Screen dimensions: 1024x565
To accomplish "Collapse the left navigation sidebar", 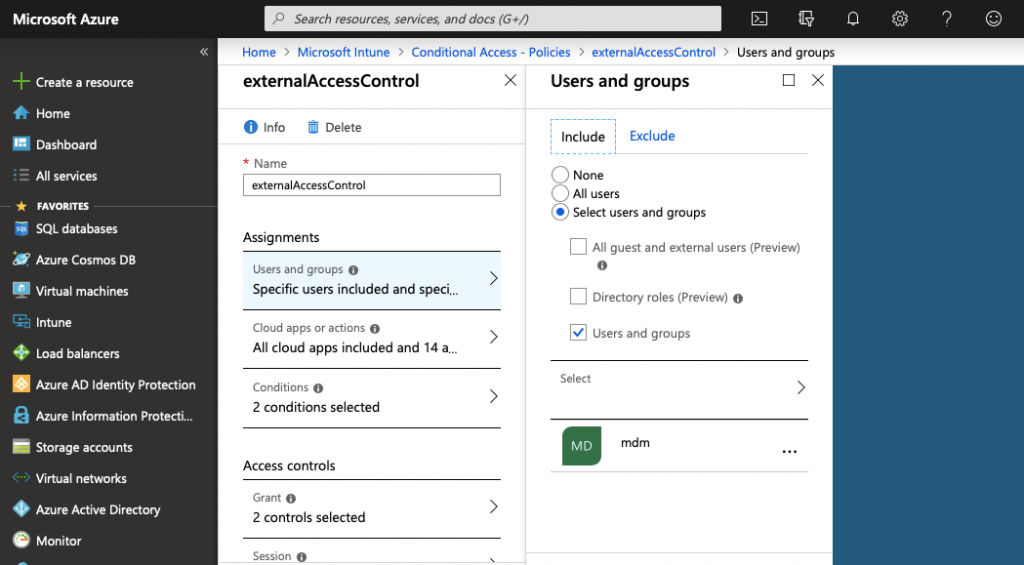I will tap(204, 52).
